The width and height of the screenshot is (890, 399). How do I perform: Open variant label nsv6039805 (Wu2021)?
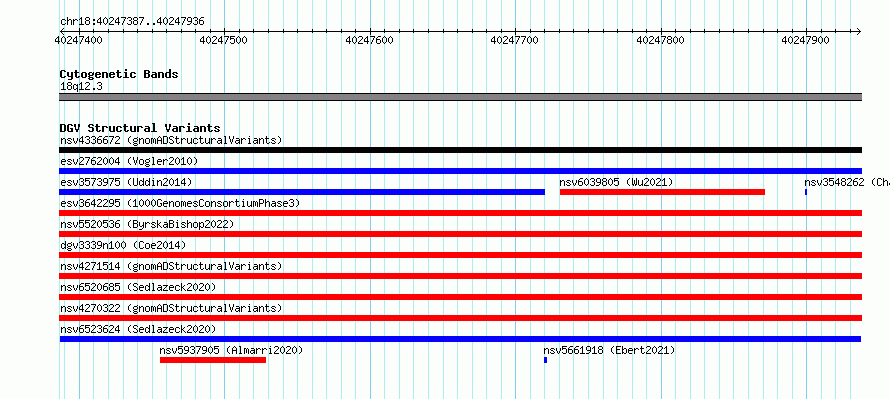pyautogui.click(x=616, y=182)
